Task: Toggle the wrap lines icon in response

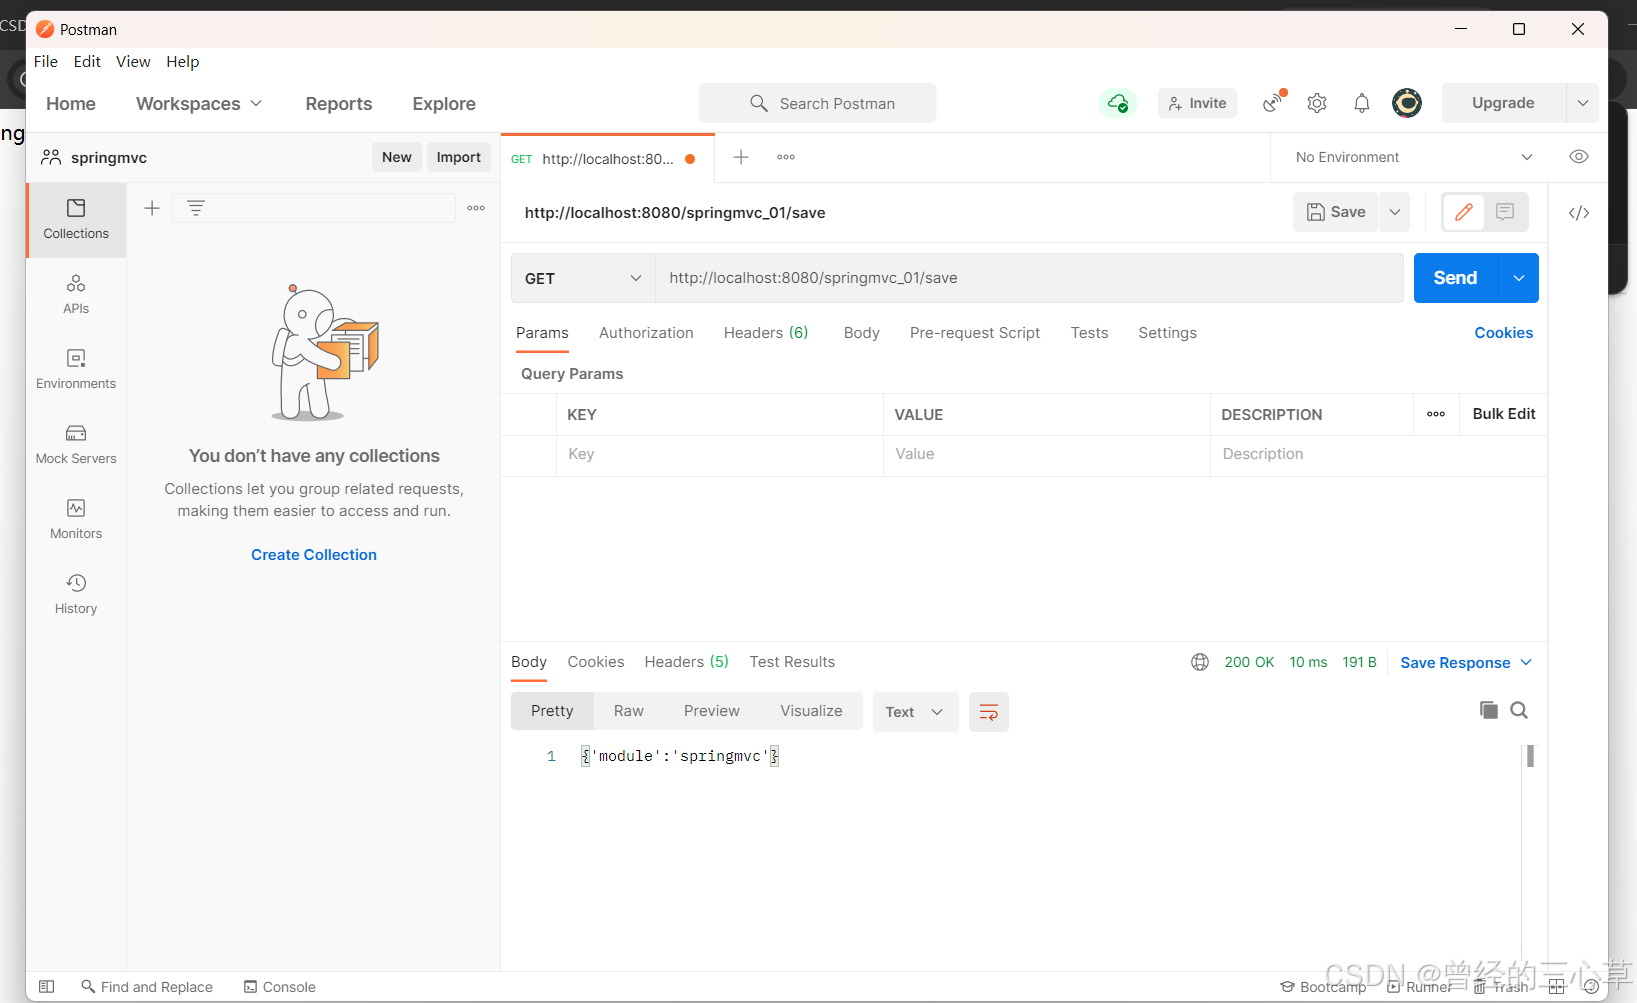Action: (x=989, y=712)
